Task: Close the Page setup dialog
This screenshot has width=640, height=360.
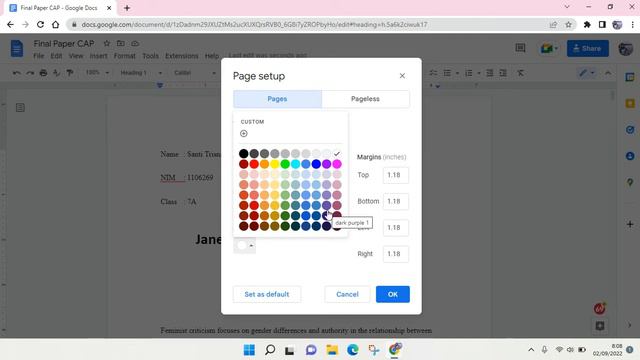Action: [402, 76]
